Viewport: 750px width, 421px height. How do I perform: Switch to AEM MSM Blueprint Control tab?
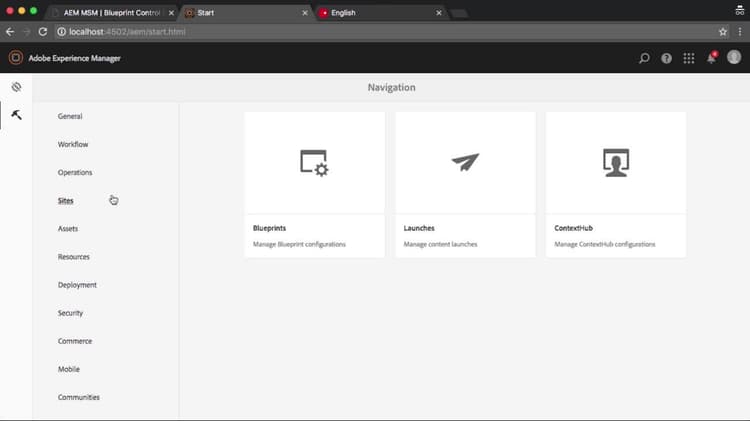pyautogui.click(x=112, y=13)
